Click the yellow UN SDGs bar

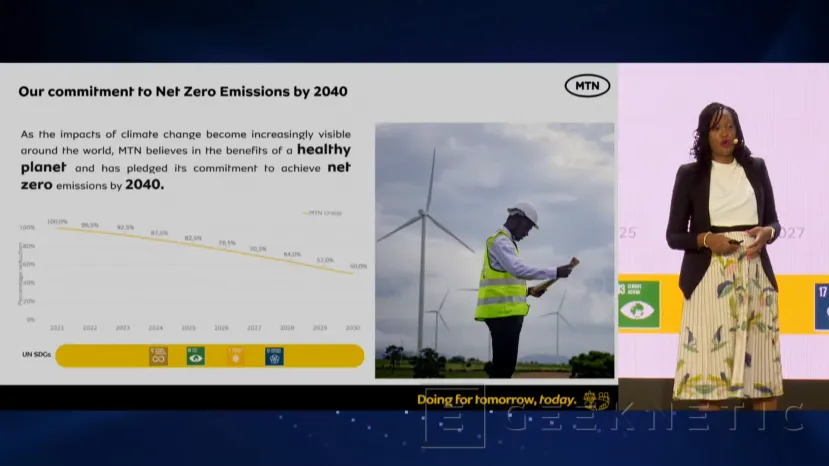pos(210,356)
